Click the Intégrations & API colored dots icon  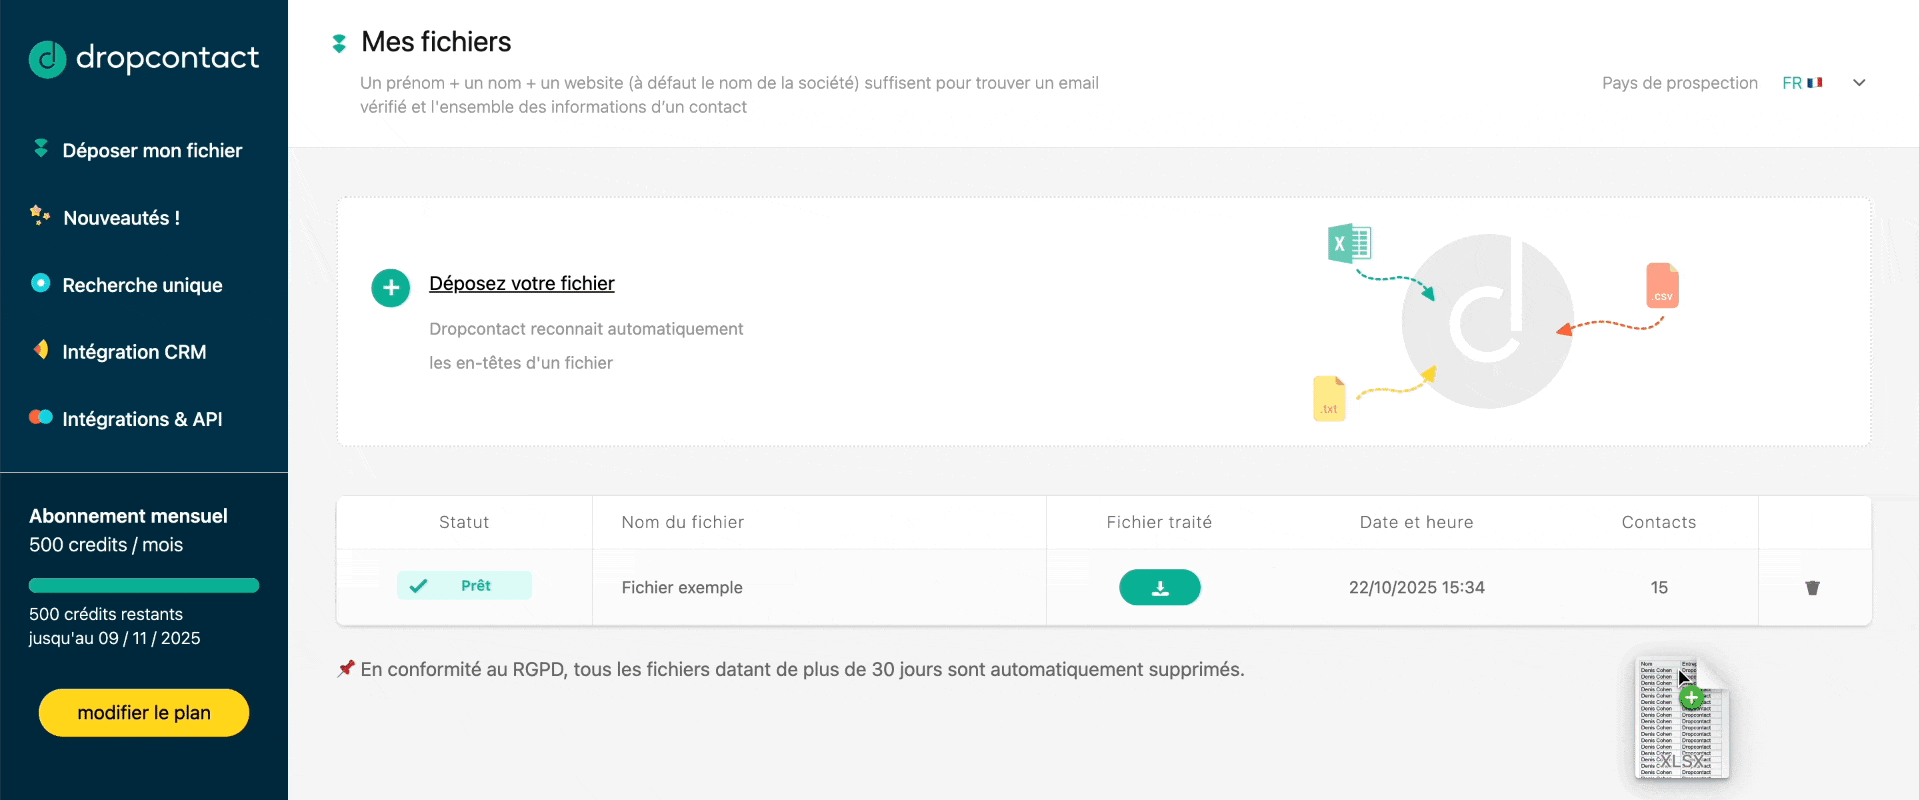point(41,417)
